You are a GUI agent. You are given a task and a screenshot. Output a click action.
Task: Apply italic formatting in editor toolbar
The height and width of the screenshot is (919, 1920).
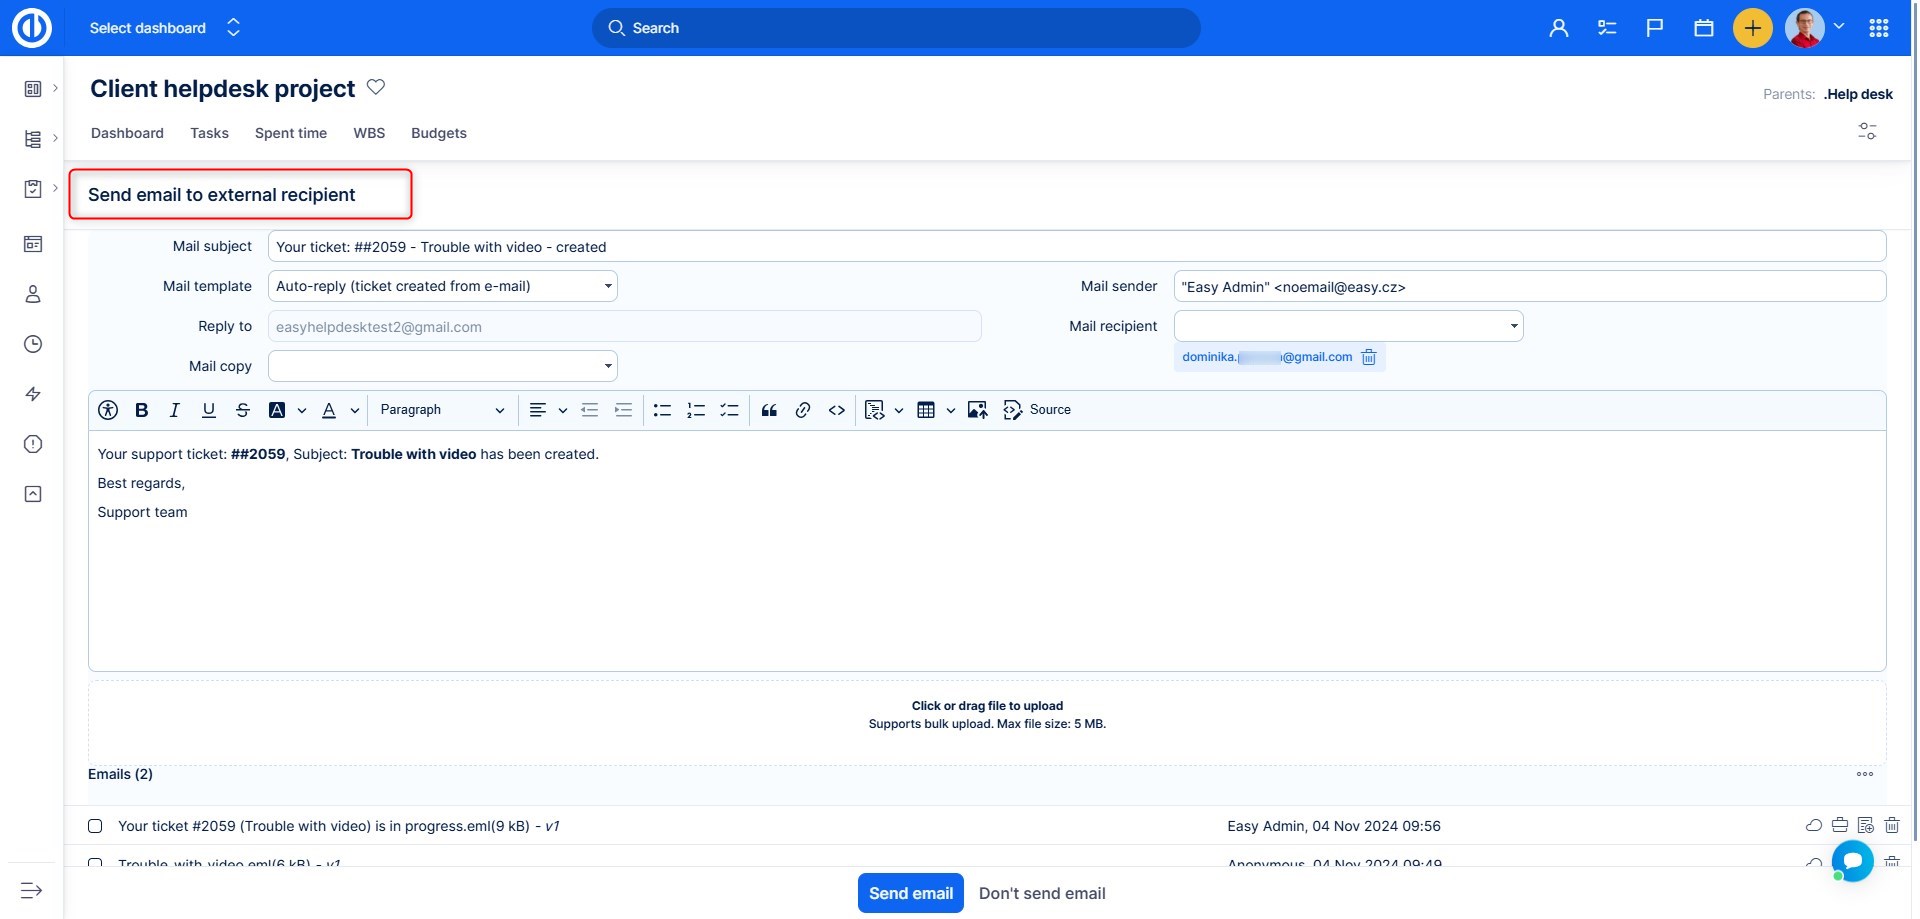pos(175,410)
